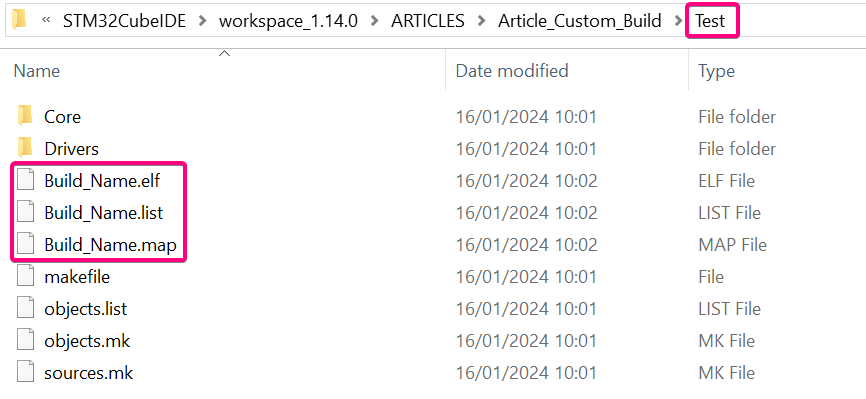Click the objects.mk file icon
This screenshot has width=866, height=399.
coord(25,340)
